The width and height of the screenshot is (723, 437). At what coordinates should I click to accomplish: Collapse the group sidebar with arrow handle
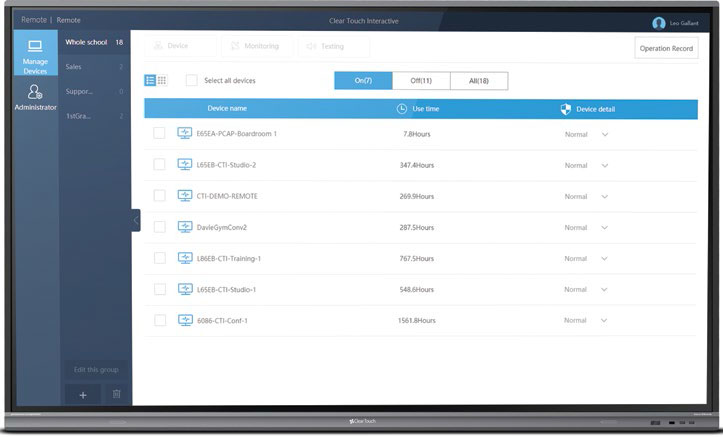click(136, 220)
